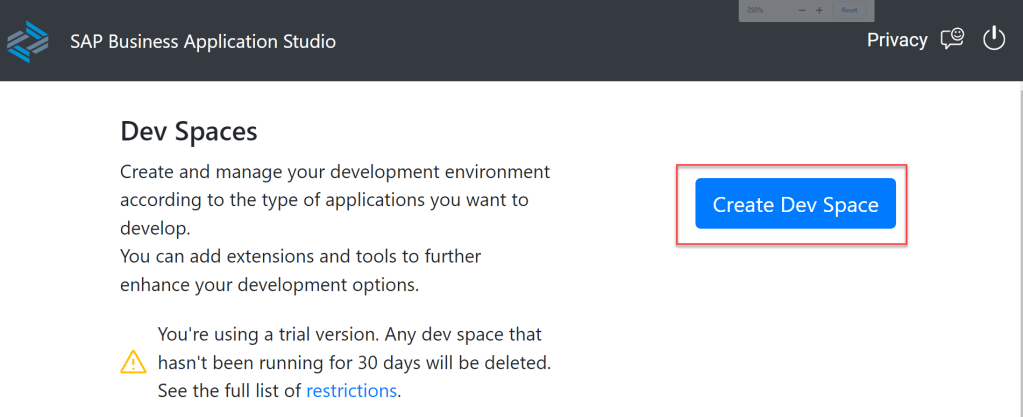
Task: Zoom in with the plus icon
Action: (x=819, y=10)
